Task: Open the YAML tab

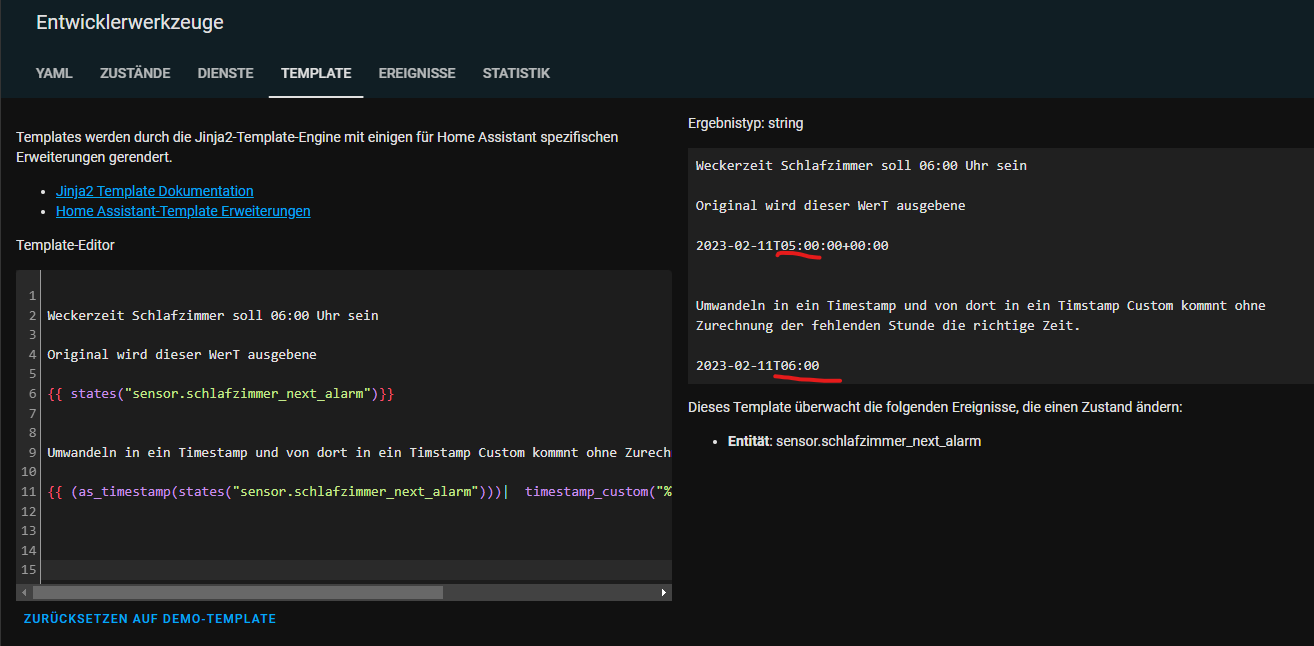Action: pyautogui.click(x=54, y=73)
